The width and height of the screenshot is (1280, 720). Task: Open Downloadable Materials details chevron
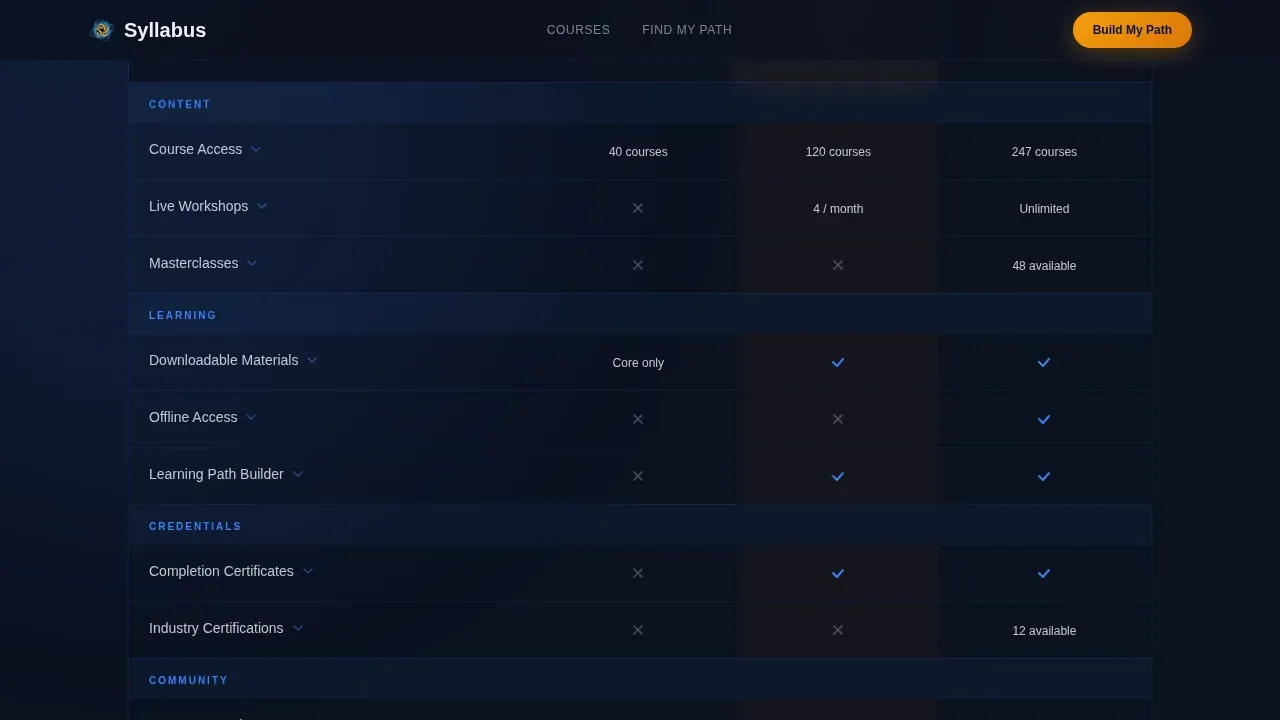pos(312,360)
